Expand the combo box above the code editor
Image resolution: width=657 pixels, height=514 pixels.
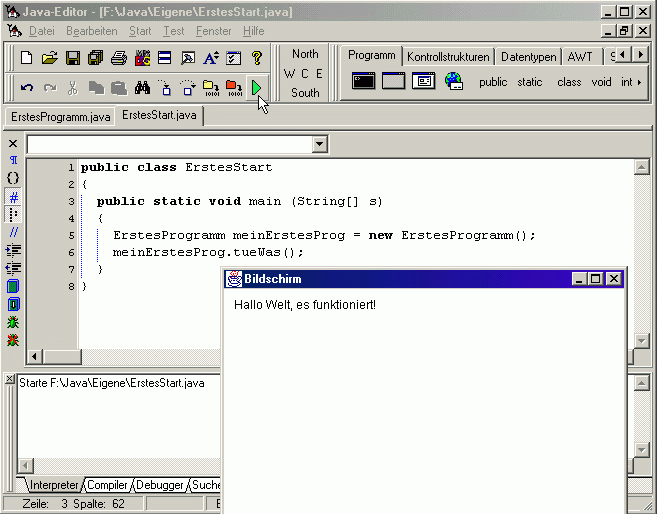[319, 145]
